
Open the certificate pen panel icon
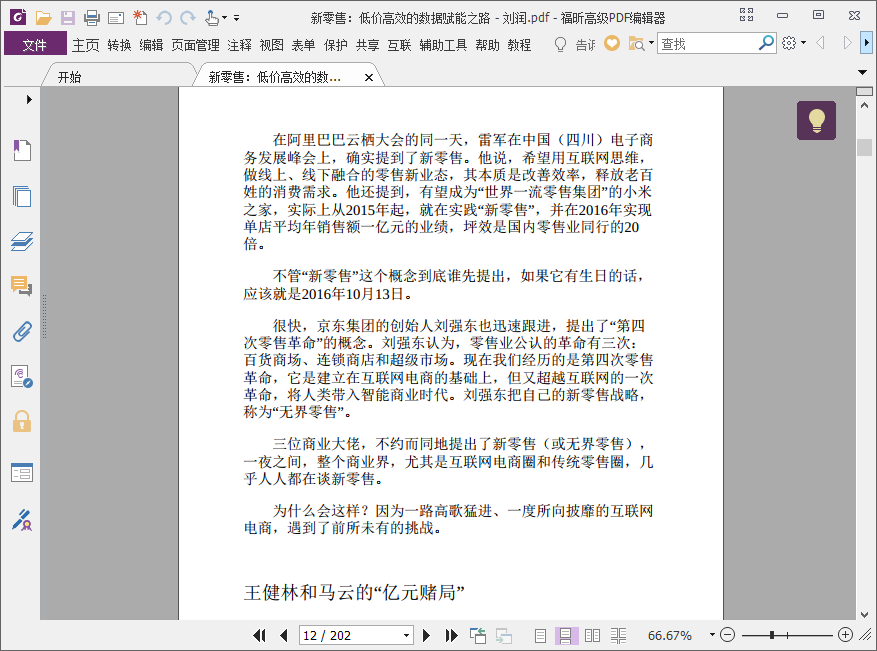tap(22, 520)
